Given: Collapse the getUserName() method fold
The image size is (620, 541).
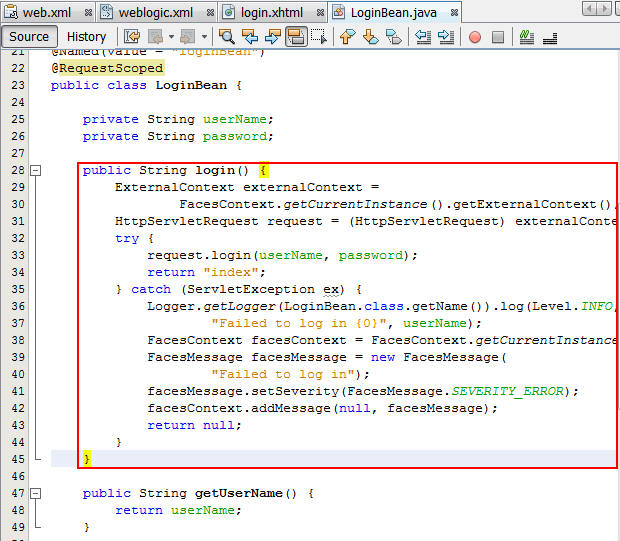Looking at the screenshot, I should tap(36, 493).
